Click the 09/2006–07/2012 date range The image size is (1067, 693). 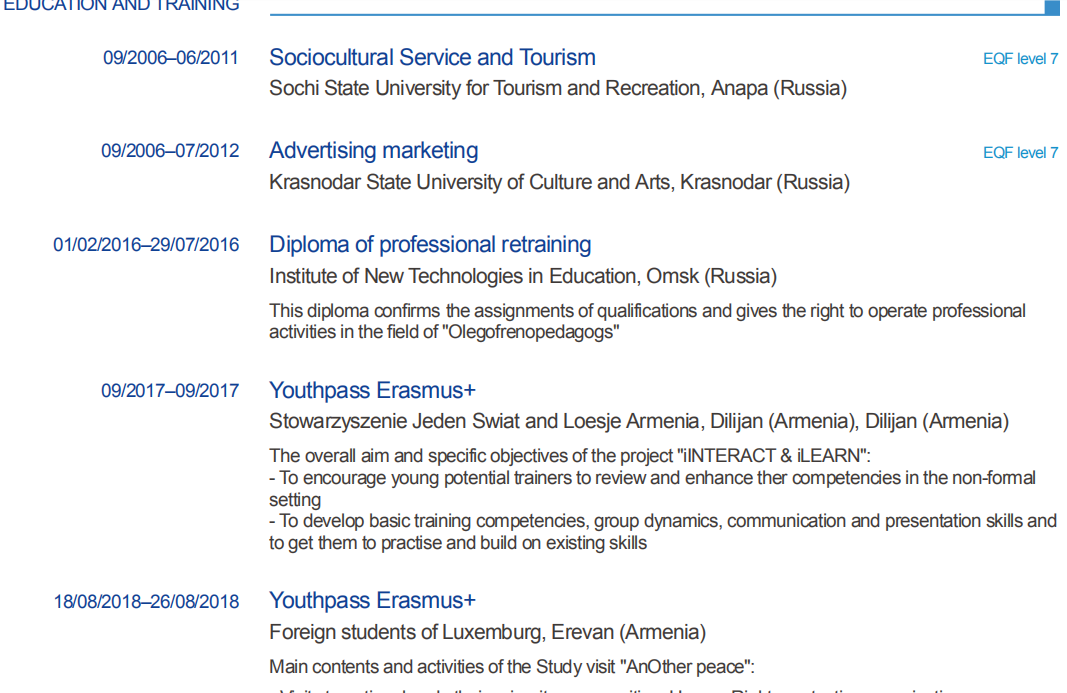click(x=170, y=152)
